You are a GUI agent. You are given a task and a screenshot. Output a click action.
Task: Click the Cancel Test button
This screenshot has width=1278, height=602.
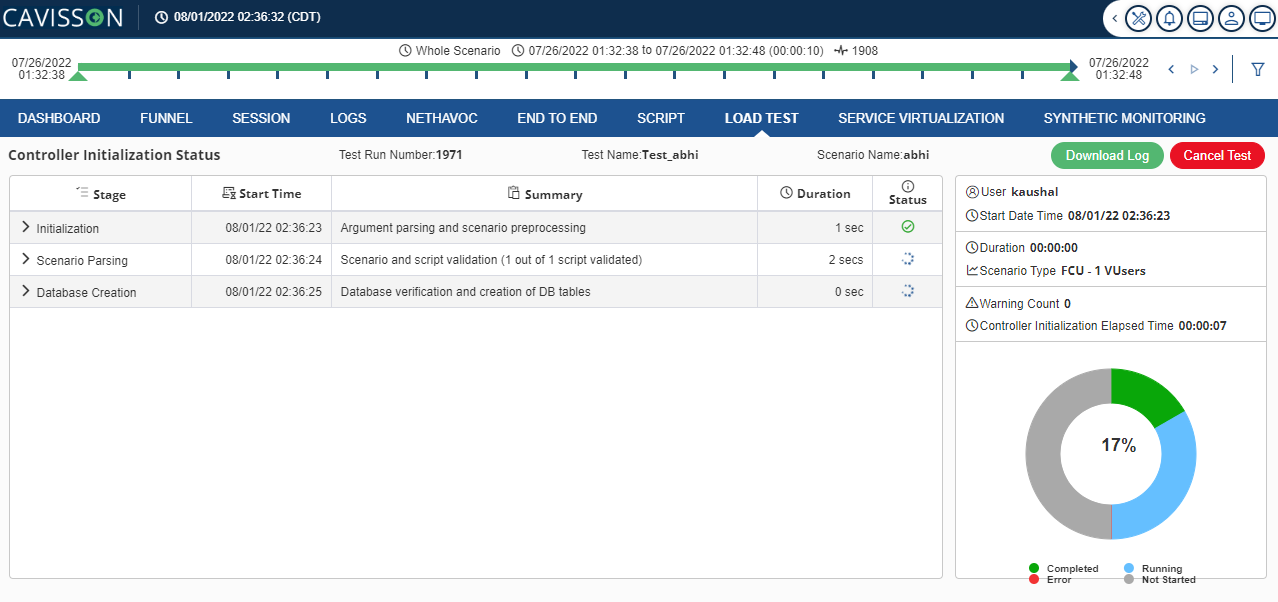tap(1217, 155)
